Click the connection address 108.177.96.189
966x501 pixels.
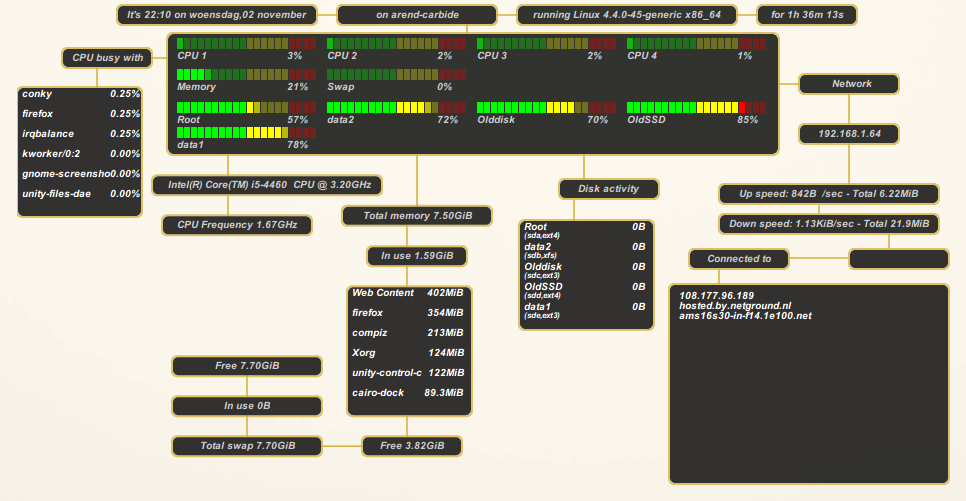pyautogui.click(x=716, y=296)
